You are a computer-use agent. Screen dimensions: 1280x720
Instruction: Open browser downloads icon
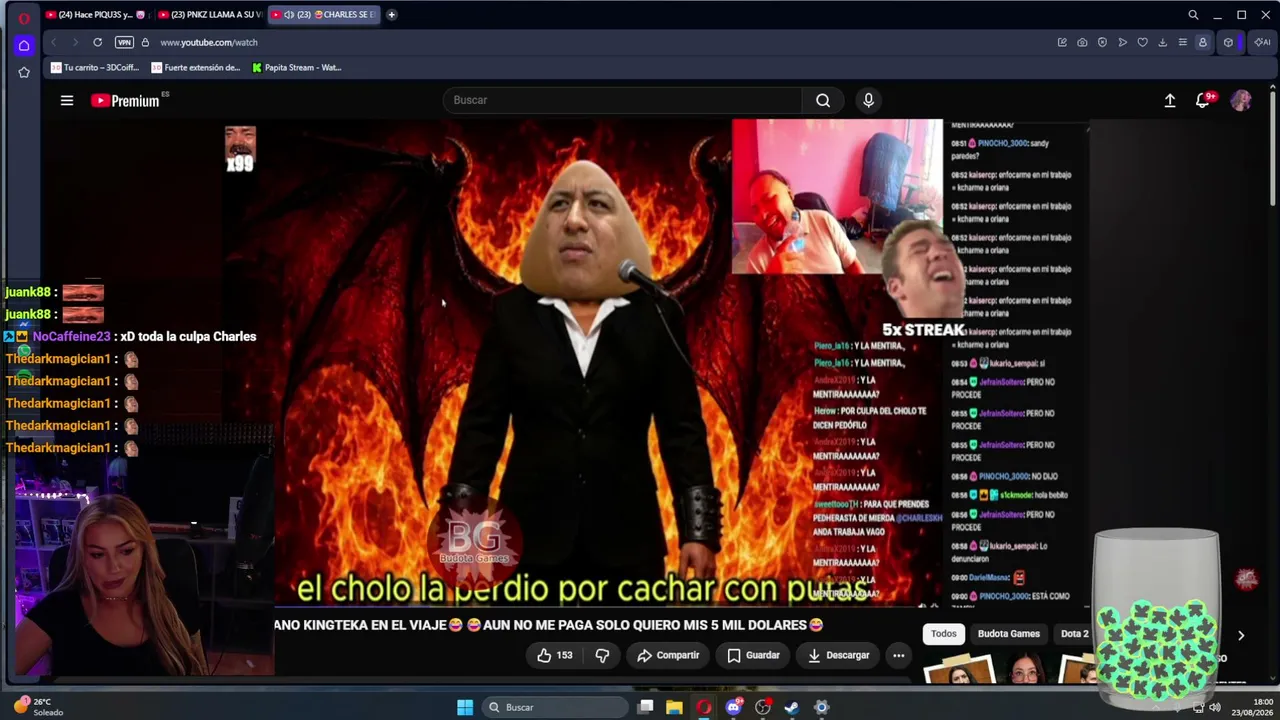coord(1162,42)
